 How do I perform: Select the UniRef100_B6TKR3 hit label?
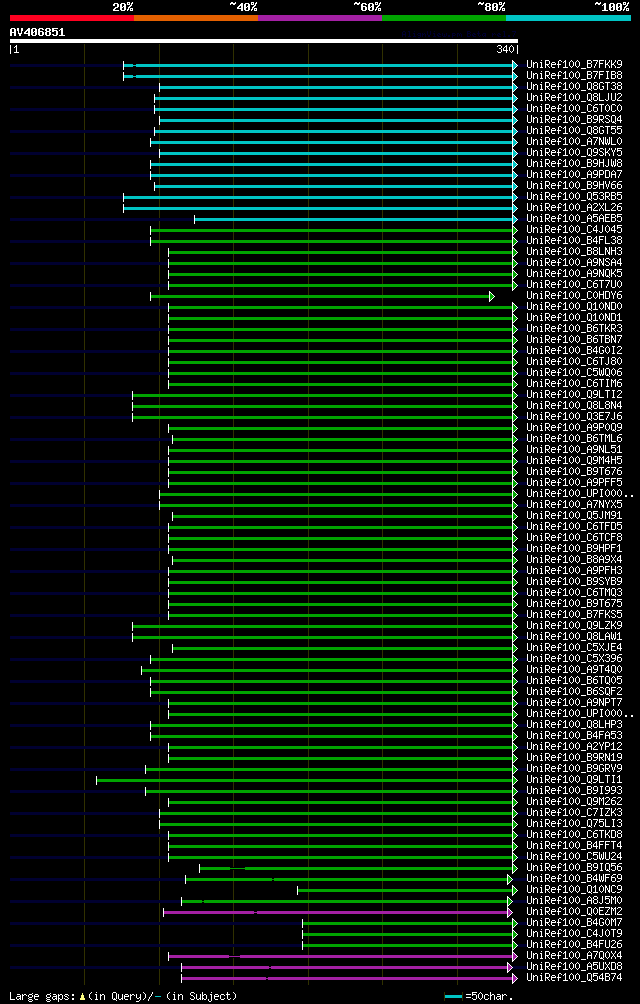(574, 328)
